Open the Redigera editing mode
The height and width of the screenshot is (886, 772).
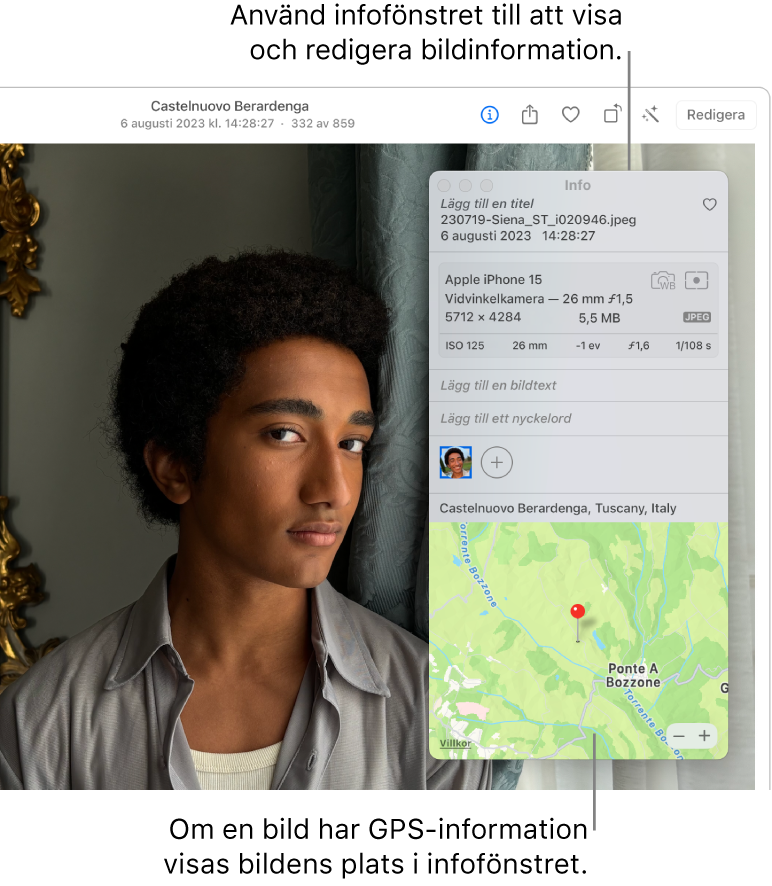click(x=715, y=115)
